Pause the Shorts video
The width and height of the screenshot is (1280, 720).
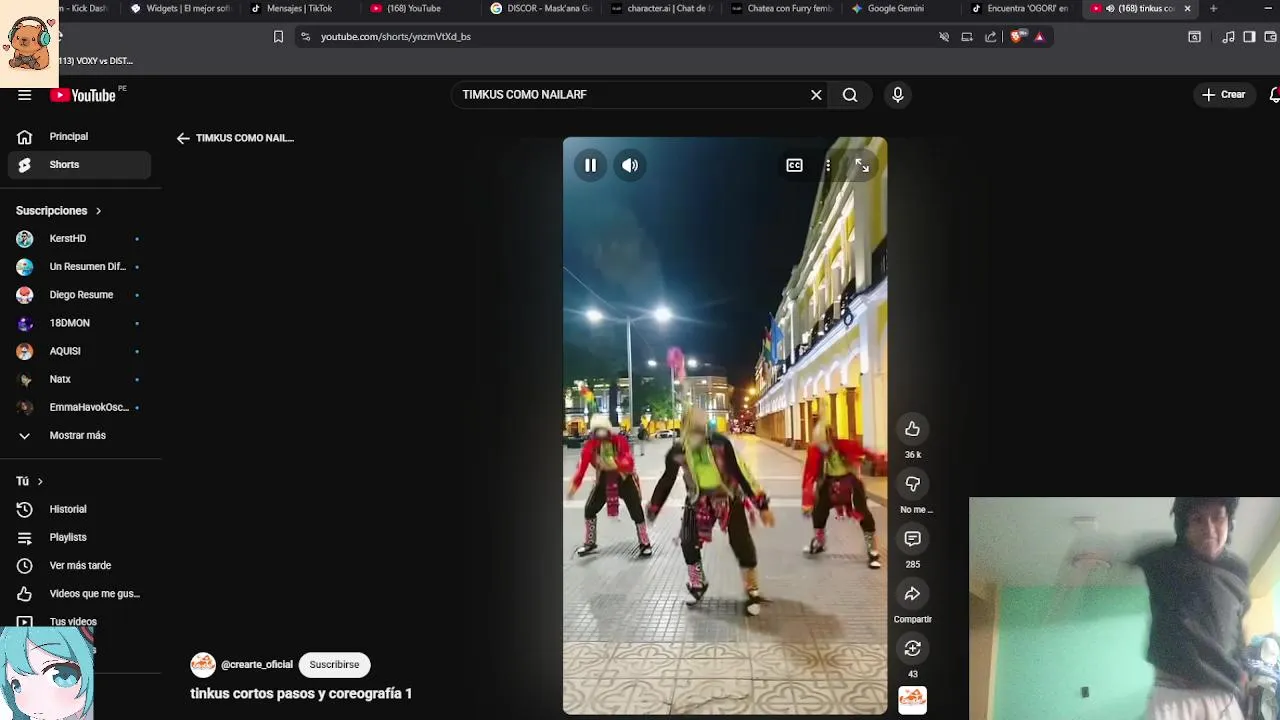[590, 165]
